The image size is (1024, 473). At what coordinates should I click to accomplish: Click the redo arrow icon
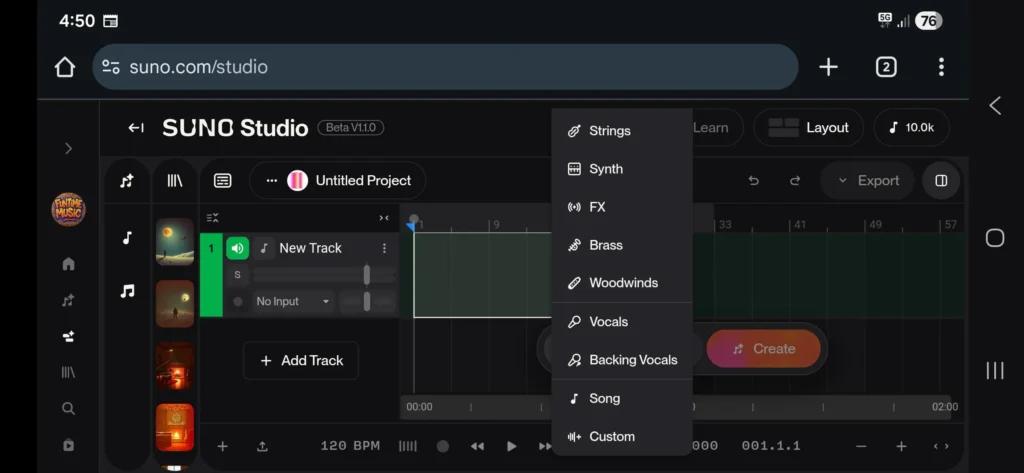point(795,181)
